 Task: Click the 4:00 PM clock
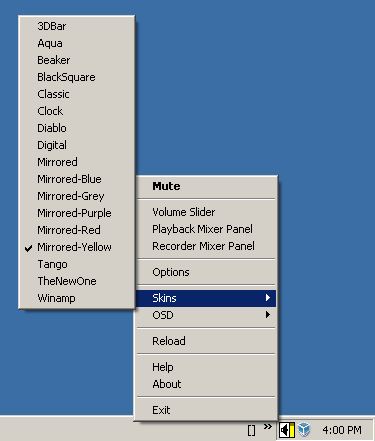pyautogui.click(x=342, y=430)
